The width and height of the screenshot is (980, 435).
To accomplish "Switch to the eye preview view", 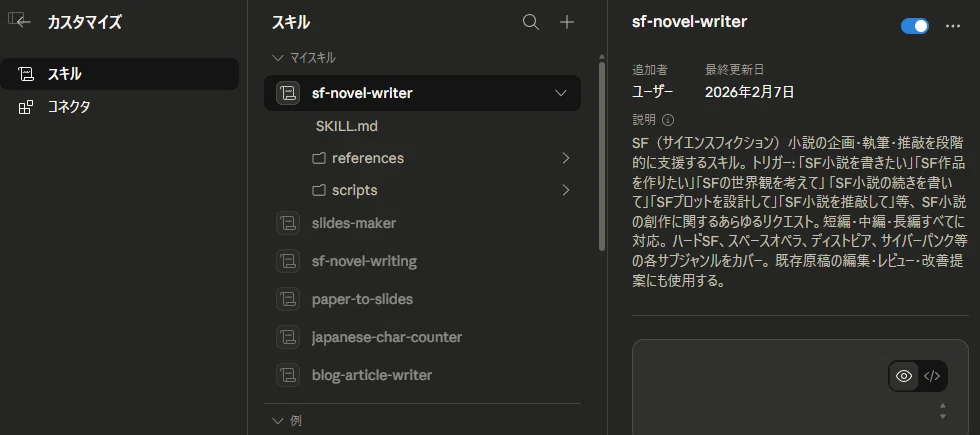I will 904,376.
